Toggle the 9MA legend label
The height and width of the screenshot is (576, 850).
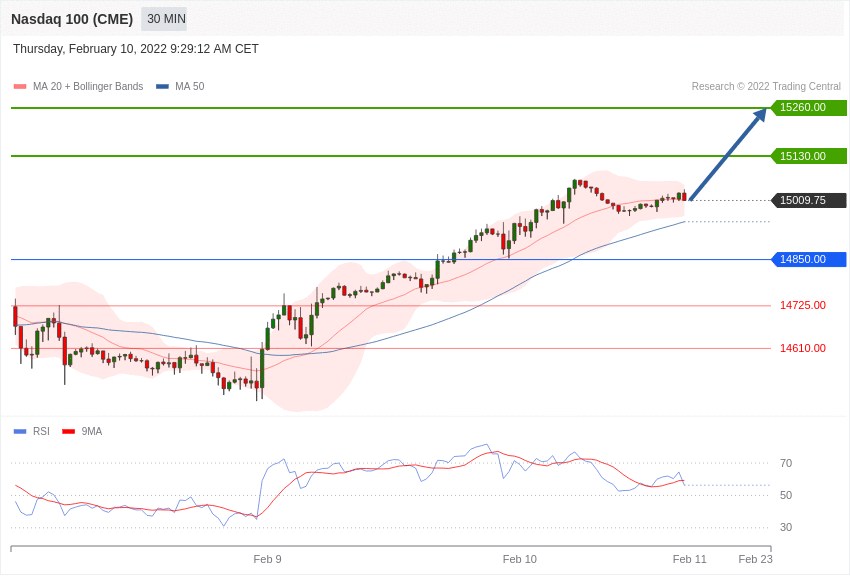tap(92, 432)
